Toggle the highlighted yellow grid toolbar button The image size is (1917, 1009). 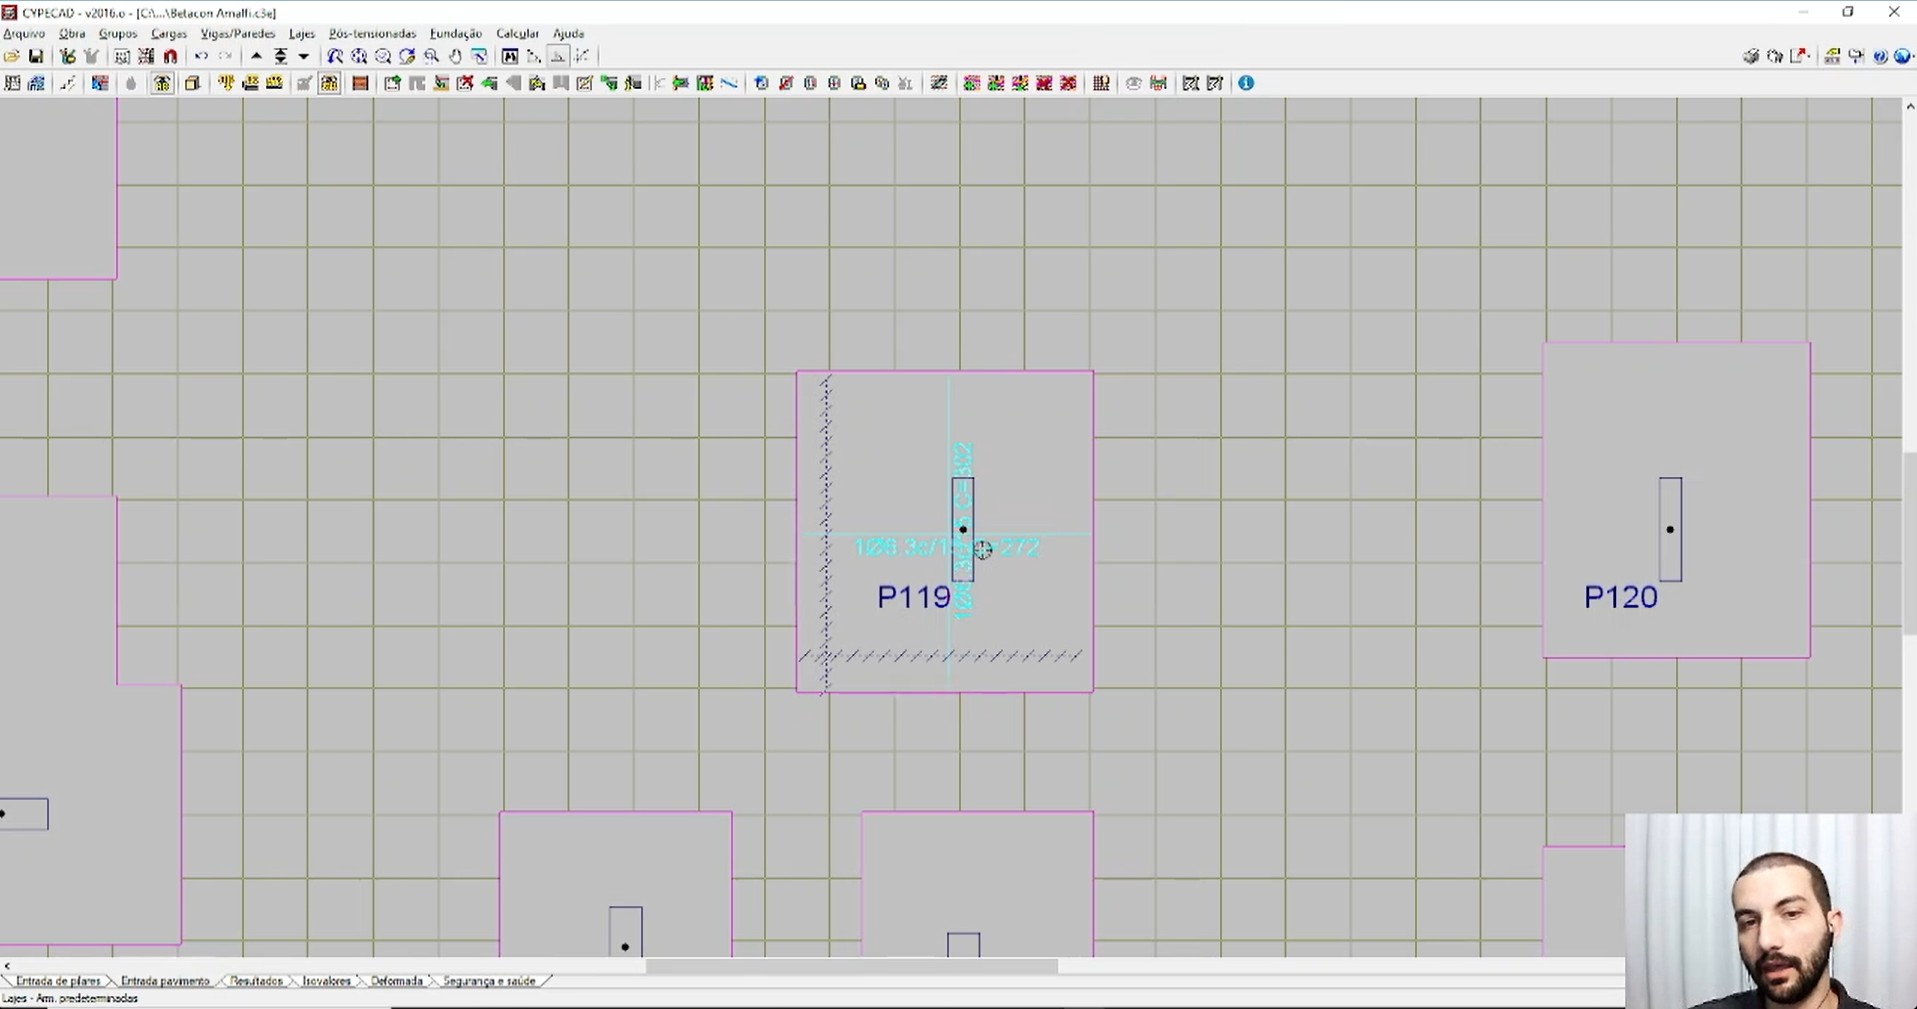point(329,83)
